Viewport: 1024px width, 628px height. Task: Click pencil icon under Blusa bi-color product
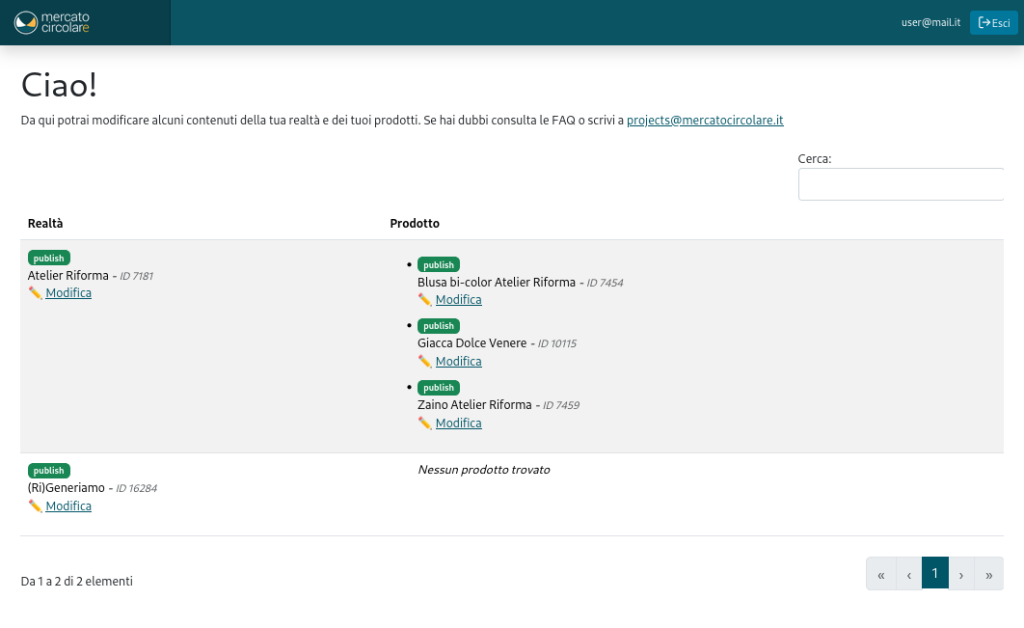[424, 300]
